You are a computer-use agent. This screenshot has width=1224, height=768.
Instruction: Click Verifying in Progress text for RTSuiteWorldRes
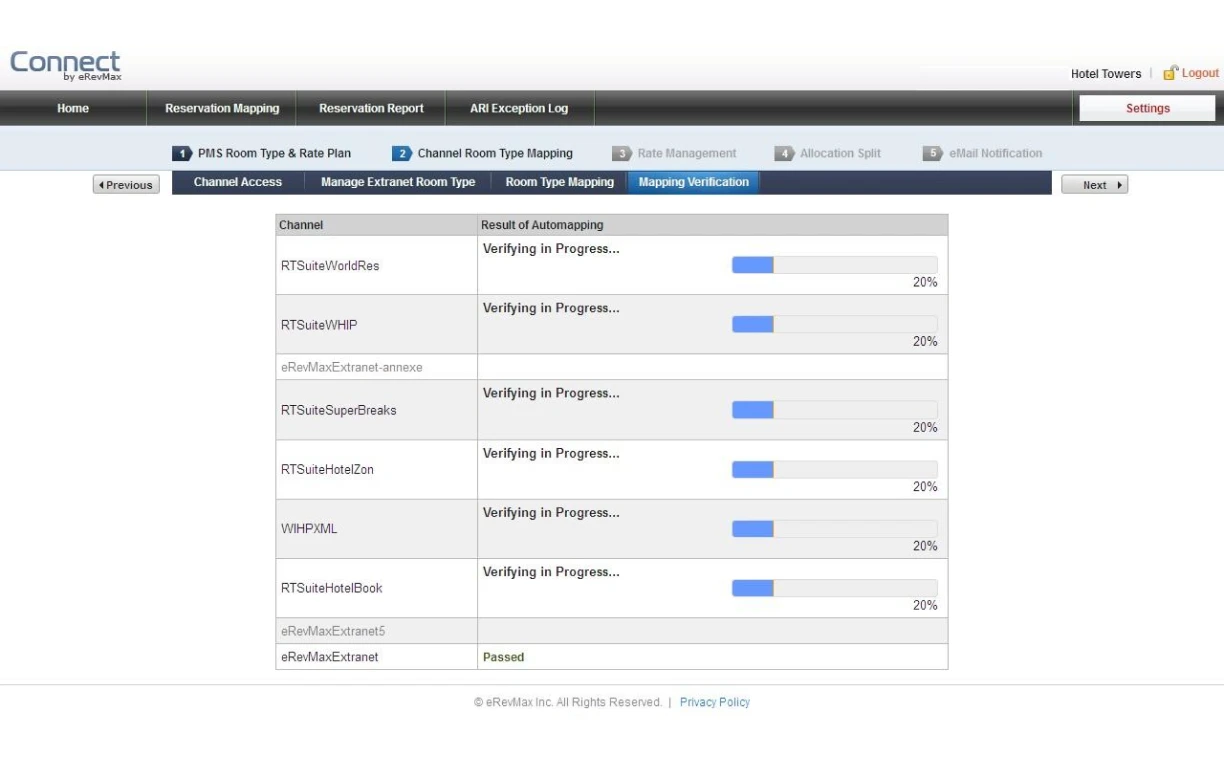click(x=551, y=249)
